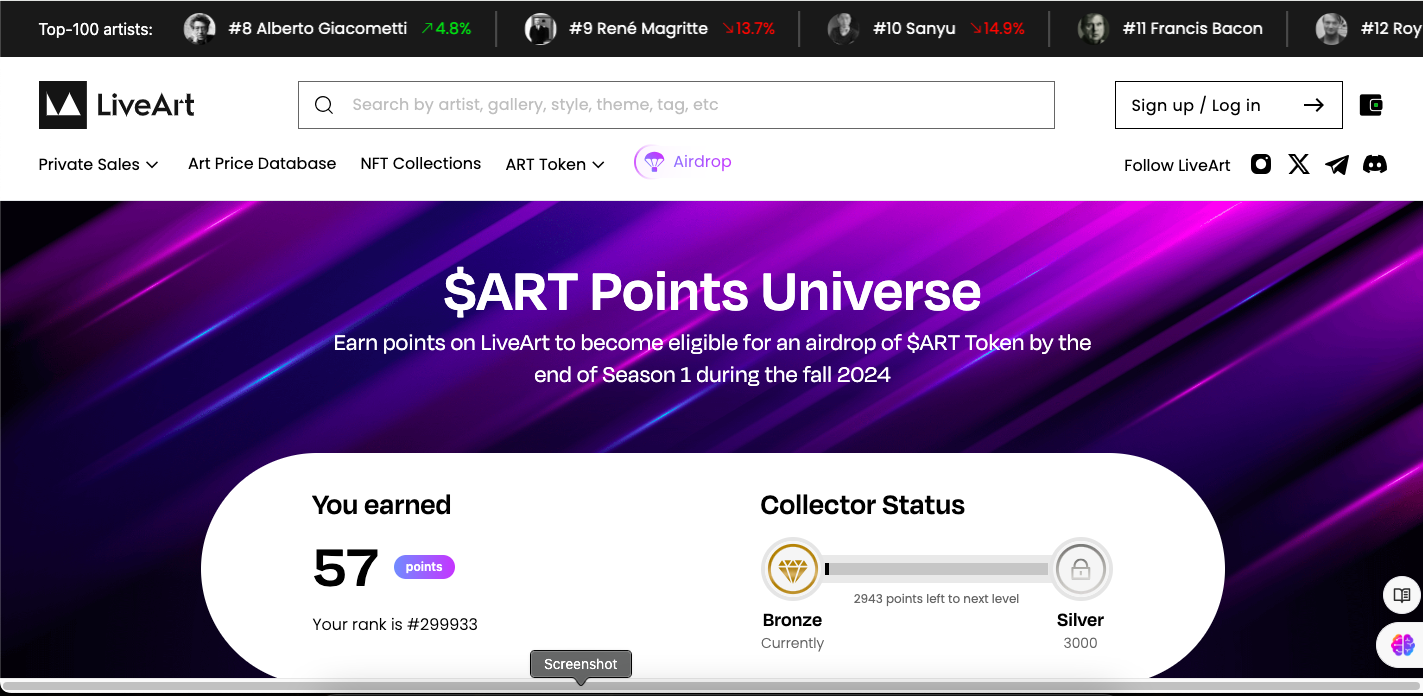Screen dimensions: 1423x696
Task: Click the "Follow LiveArt" label
Action: [x=1177, y=165]
